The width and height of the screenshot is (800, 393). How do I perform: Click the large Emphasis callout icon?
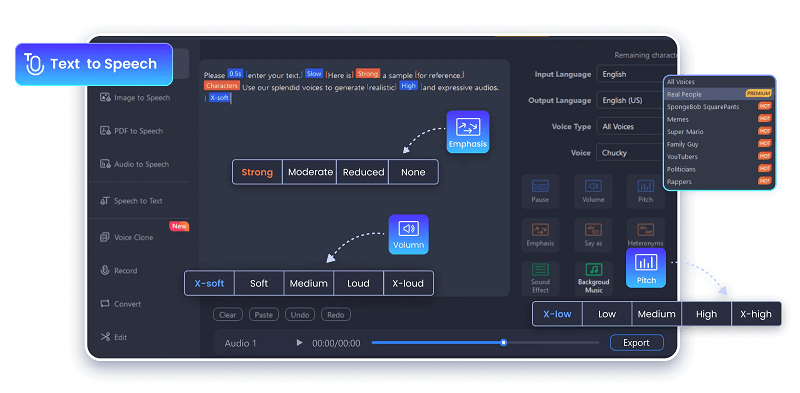point(467,132)
